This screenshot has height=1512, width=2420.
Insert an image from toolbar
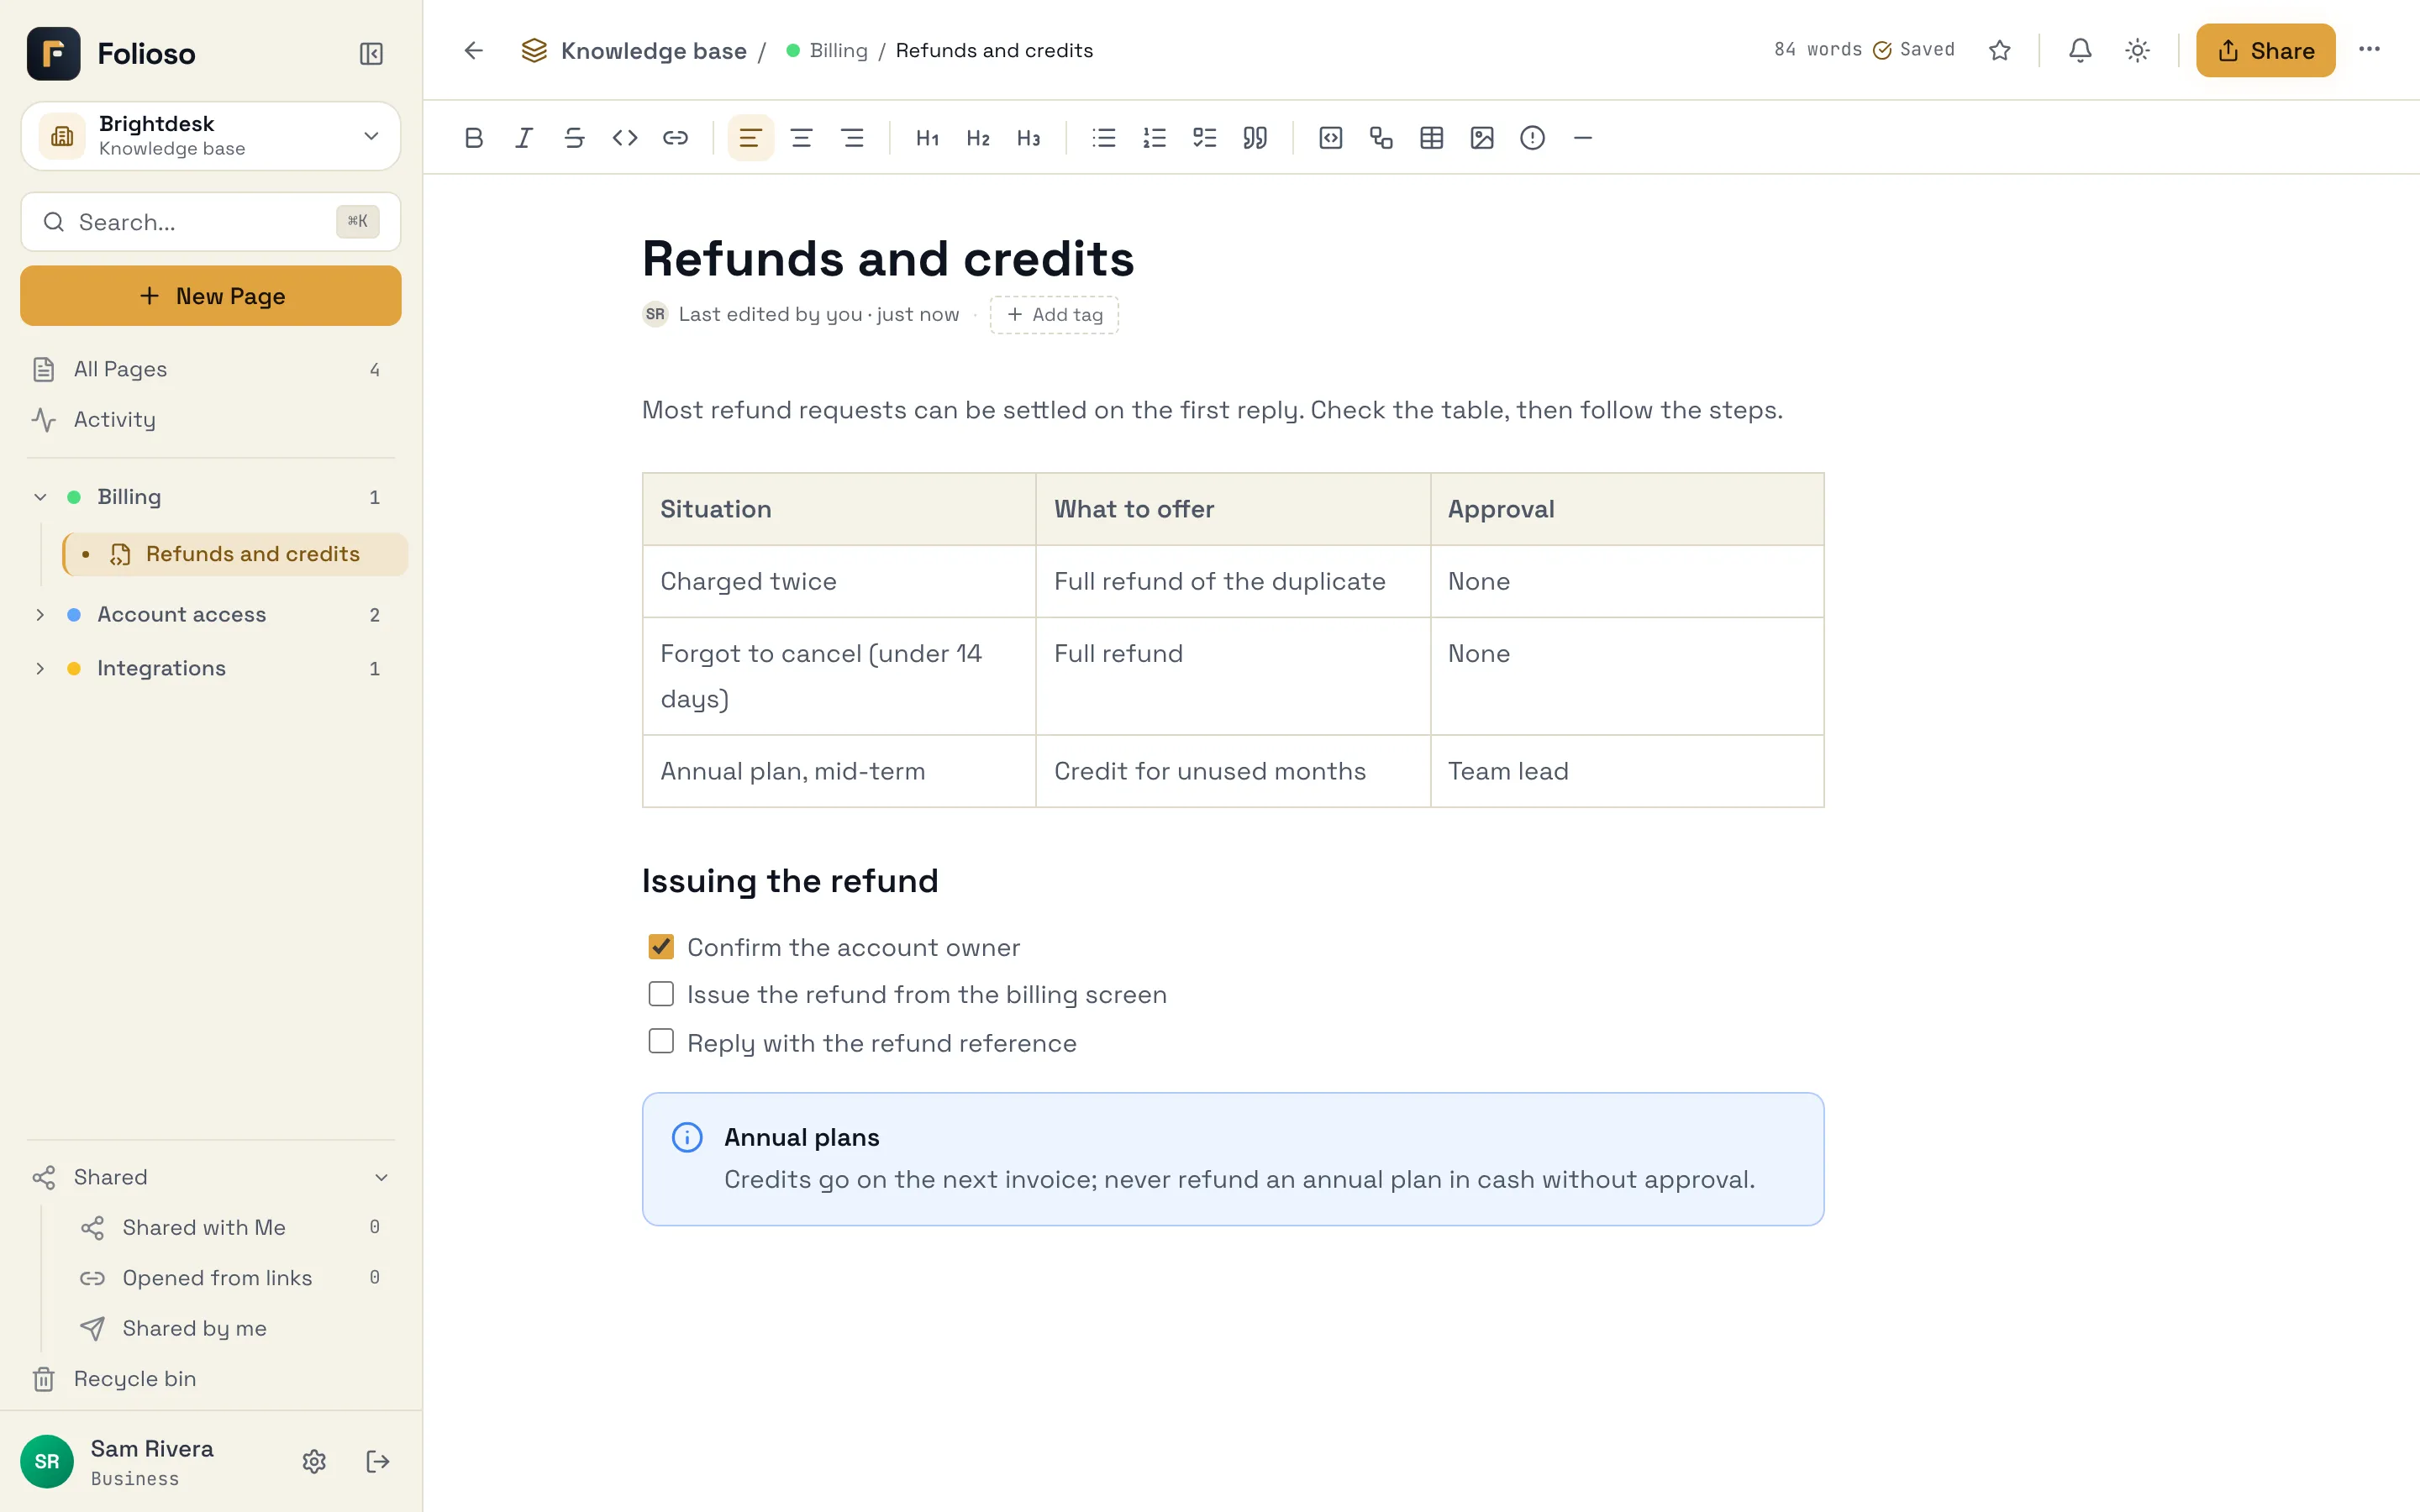click(x=1482, y=138)
